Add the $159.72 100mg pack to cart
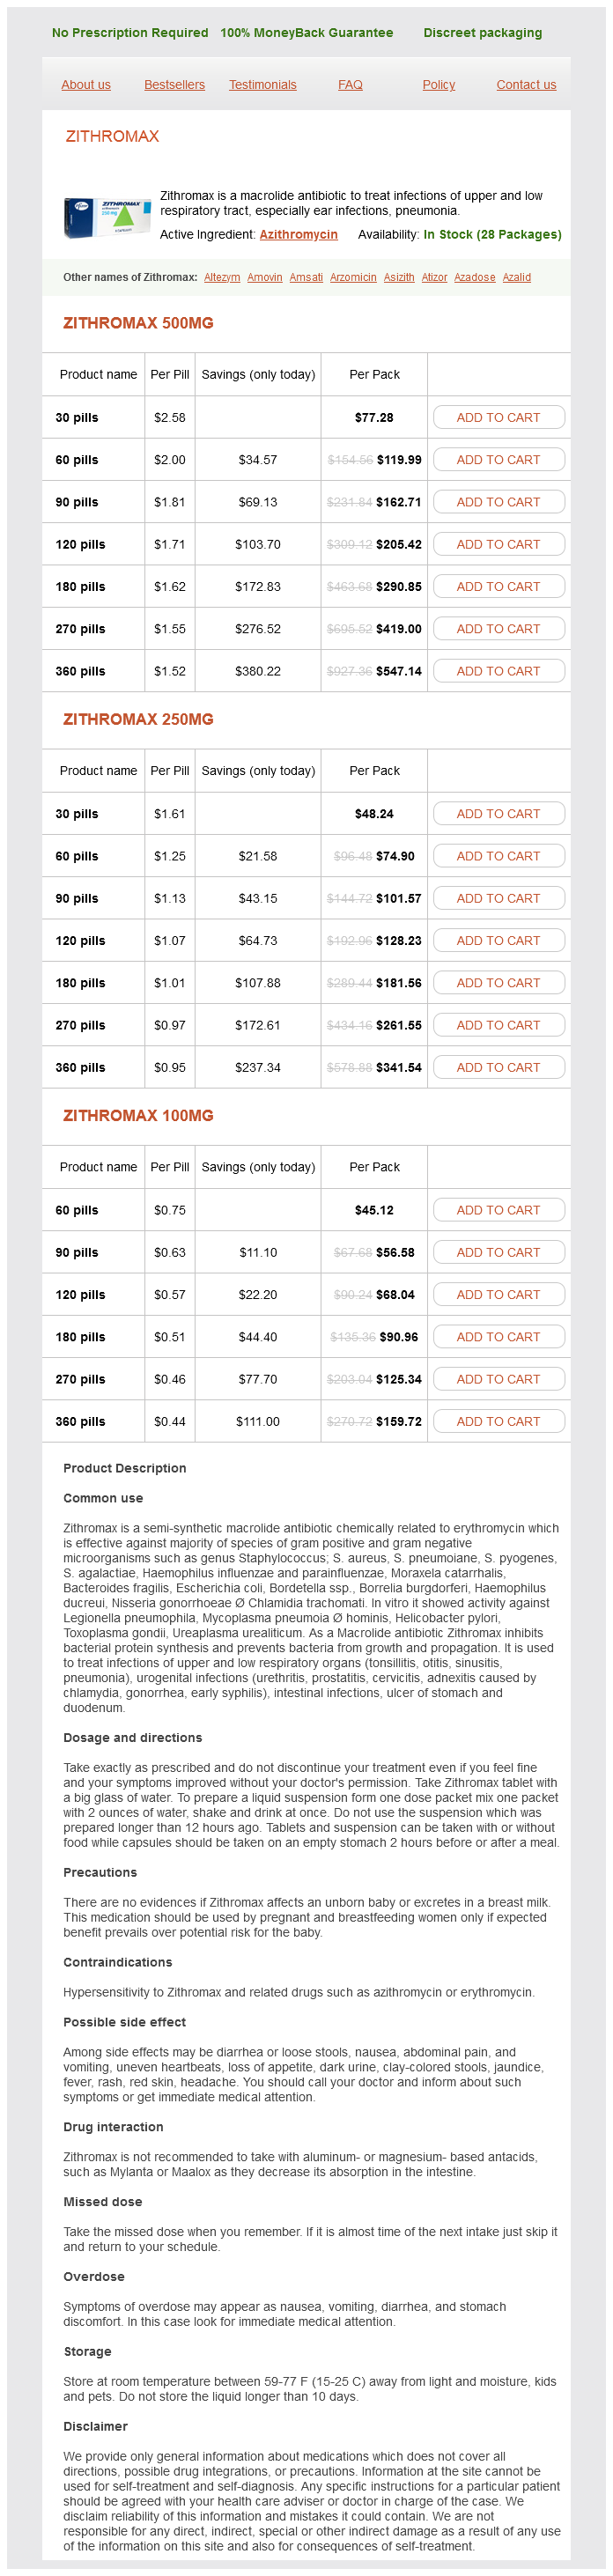The image size is (613, 2576). tap(498, 1422)
